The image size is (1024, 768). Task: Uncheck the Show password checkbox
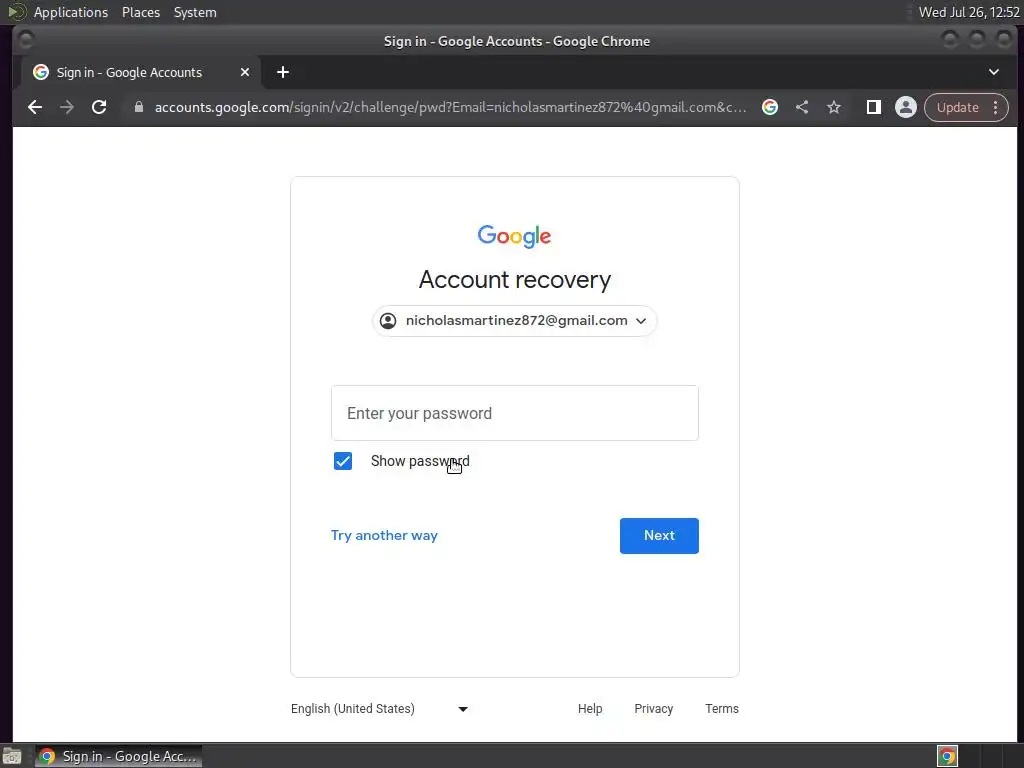(x=343, y=461)
